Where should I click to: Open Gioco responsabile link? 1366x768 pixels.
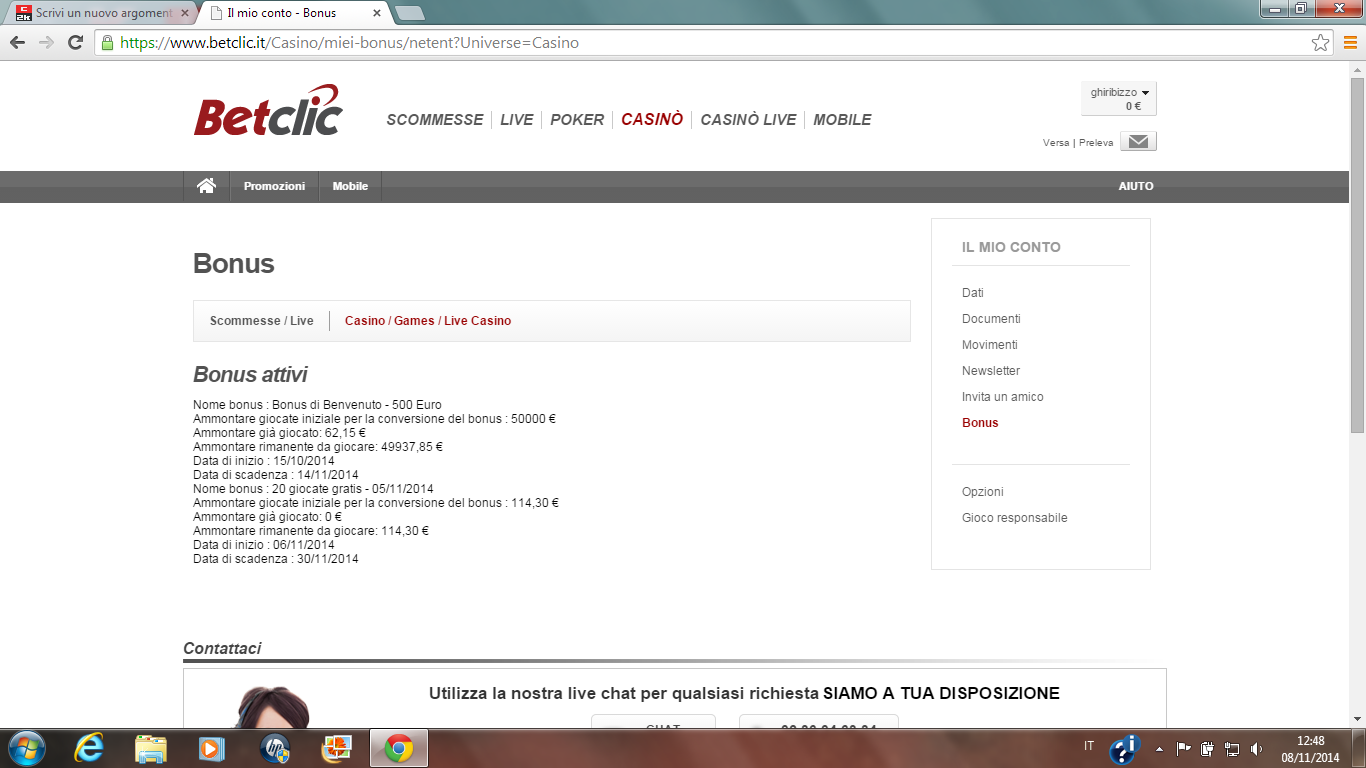tap(1015, 518)
